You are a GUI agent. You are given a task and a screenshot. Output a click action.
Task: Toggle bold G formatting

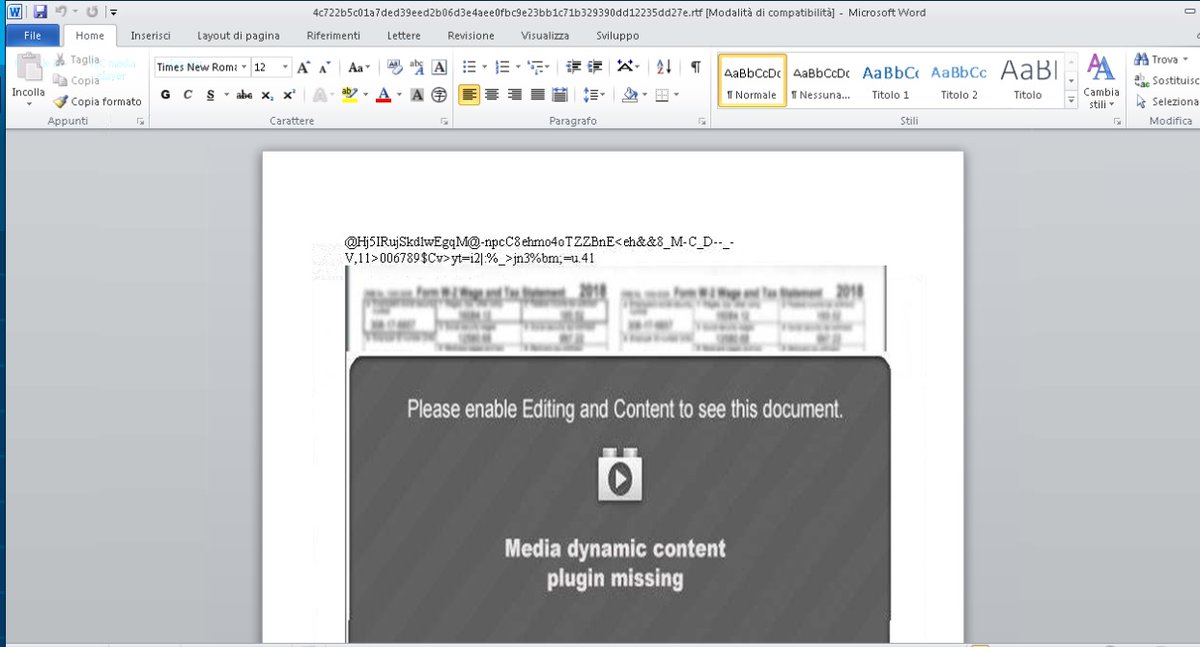pos(166,95)
